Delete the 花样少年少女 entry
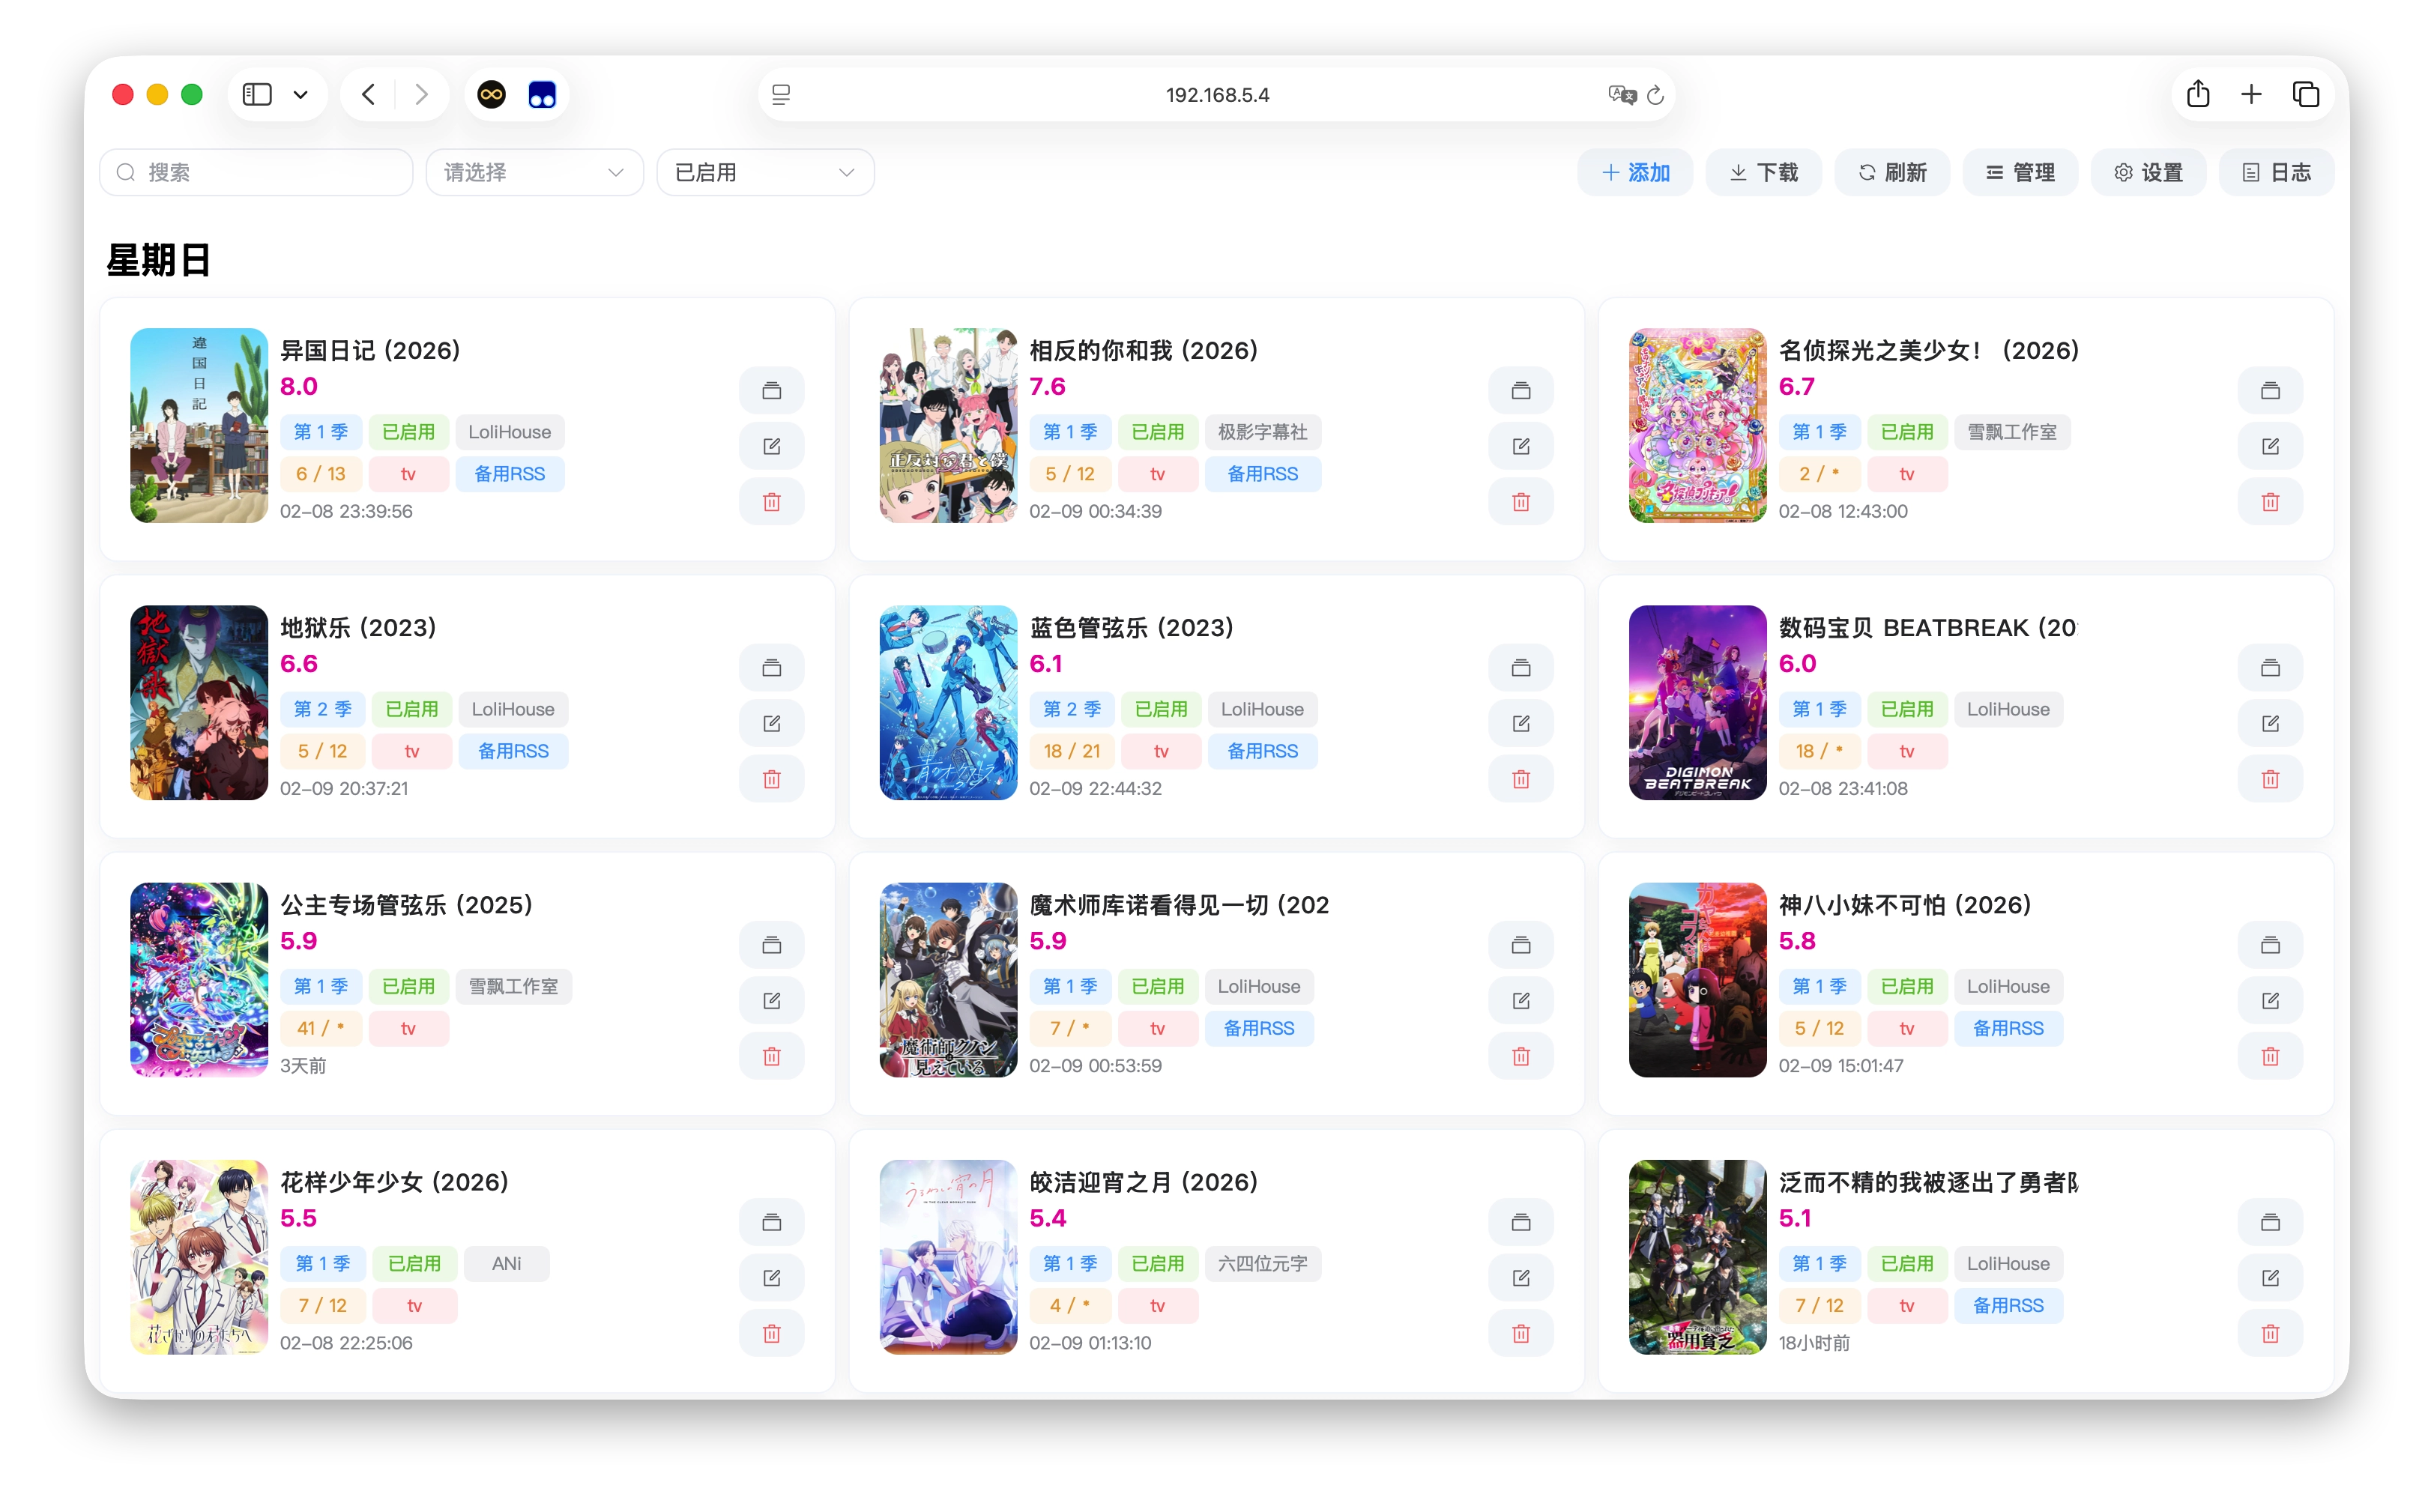The image size is (2434, 1512). [771, 1333]
